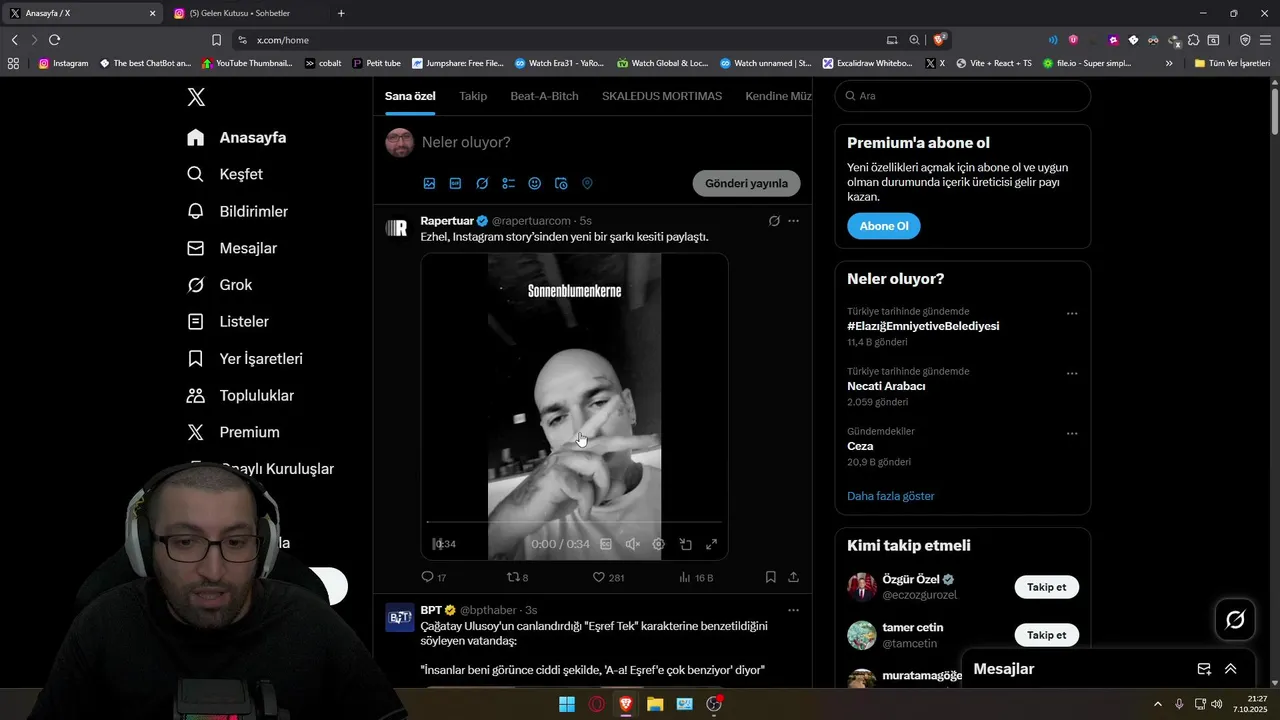
Task: Click the Grok icon in composer toolbar
Action: [482, 183]
